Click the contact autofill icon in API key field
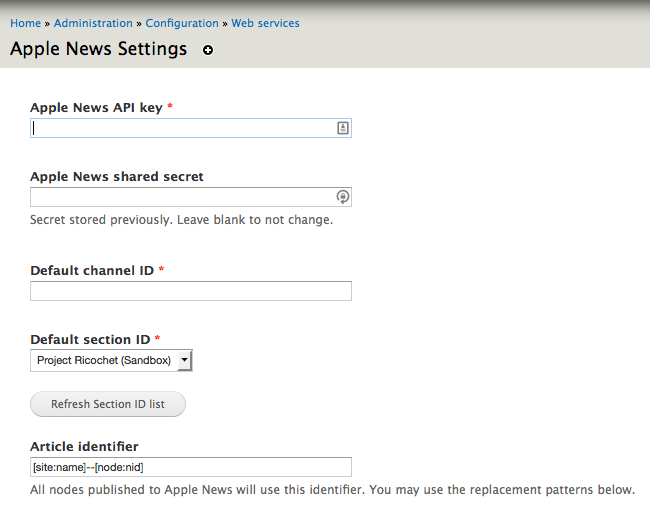 [342, 128]
